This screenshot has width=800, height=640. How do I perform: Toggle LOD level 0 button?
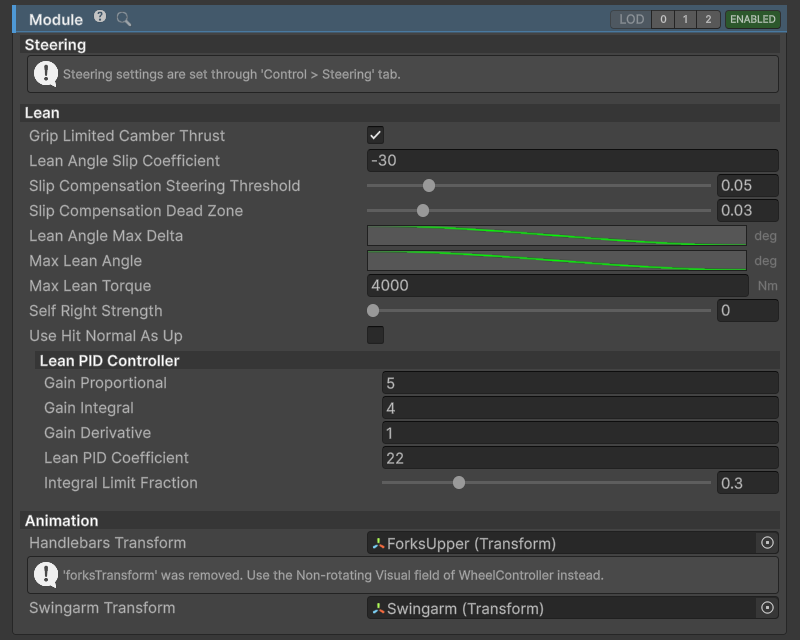pyautogui.click(x=663, y=19)
